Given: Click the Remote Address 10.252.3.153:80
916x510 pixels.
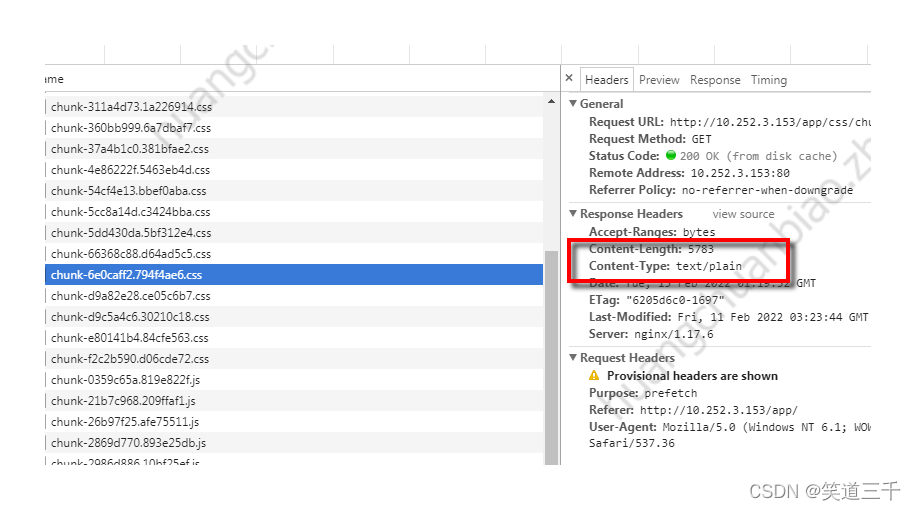Looking at the screenshot, I should [740, 173].
